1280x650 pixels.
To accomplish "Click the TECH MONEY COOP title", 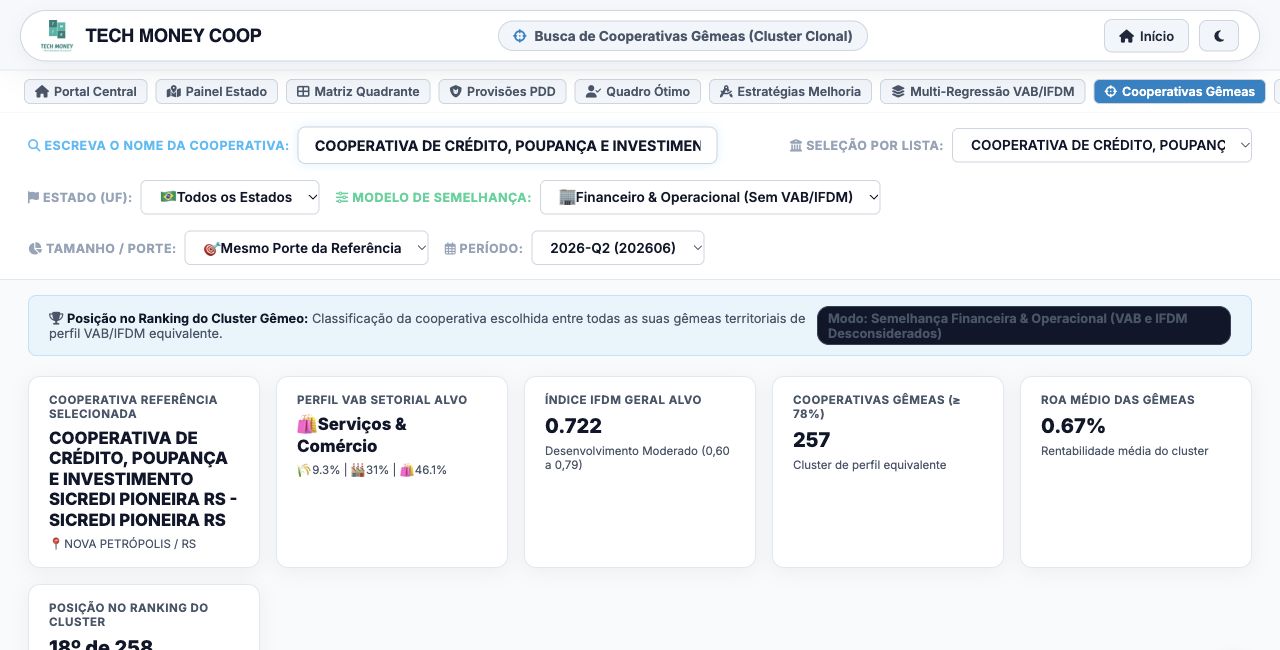I will (x=173, y=35).
